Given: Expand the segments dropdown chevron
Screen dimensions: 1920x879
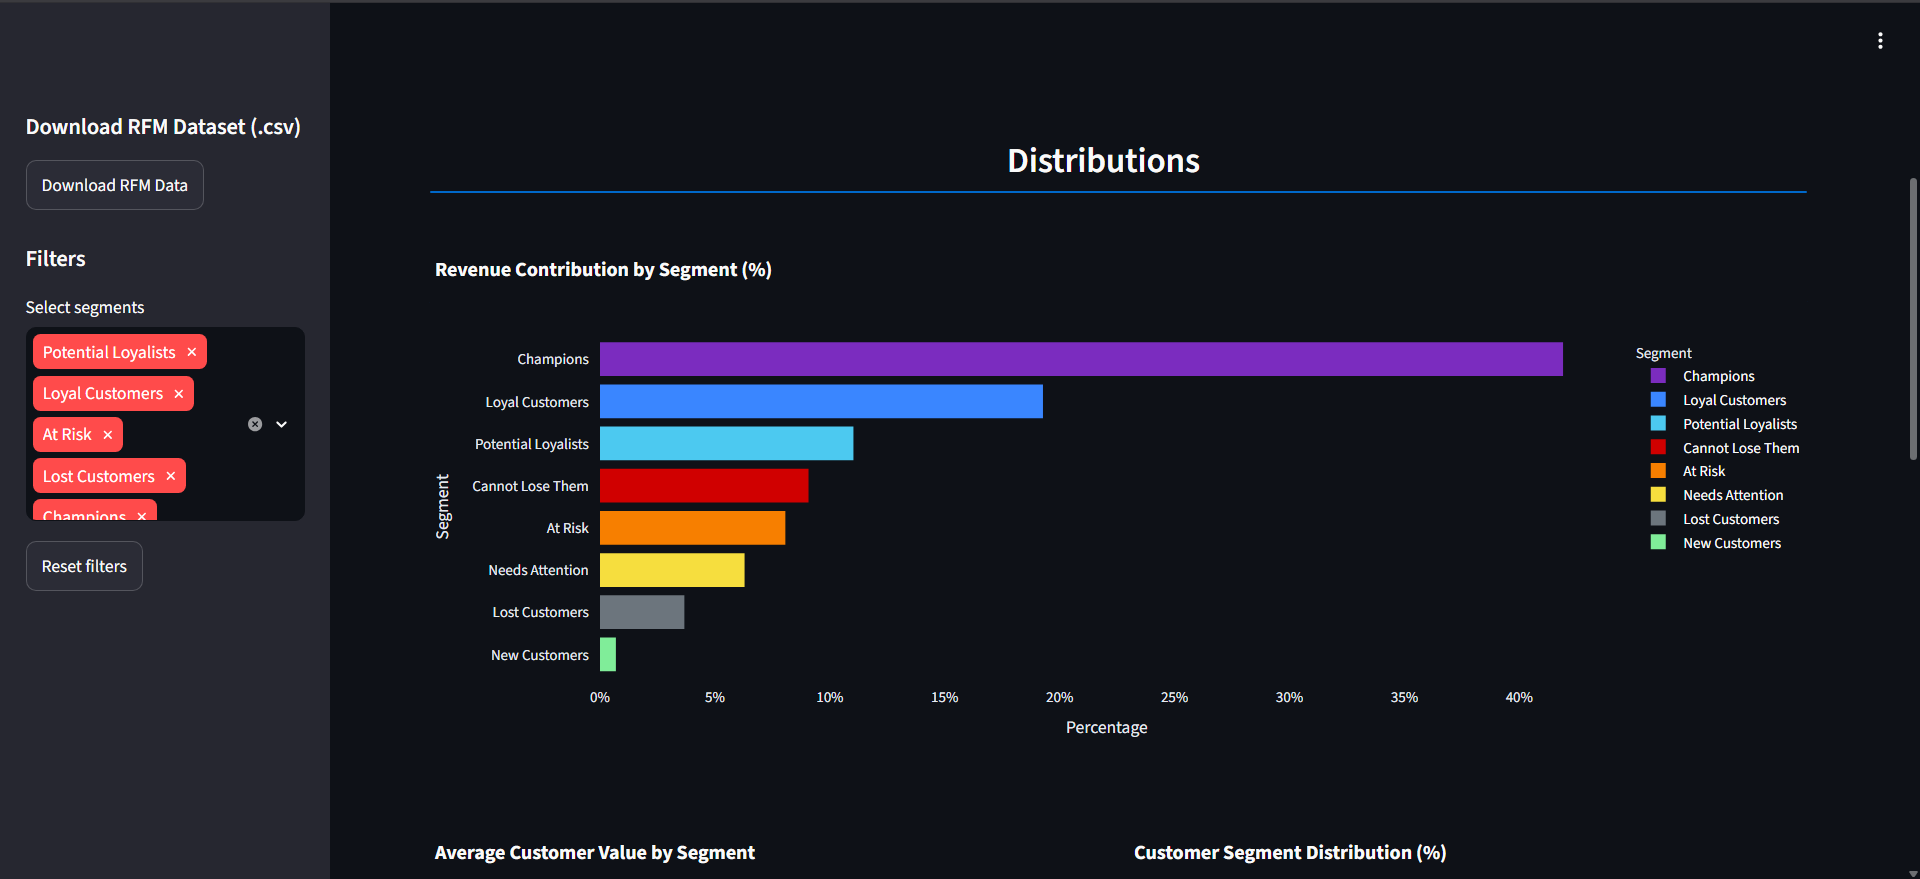Looking at the screenshot, I should pos(282,424).
